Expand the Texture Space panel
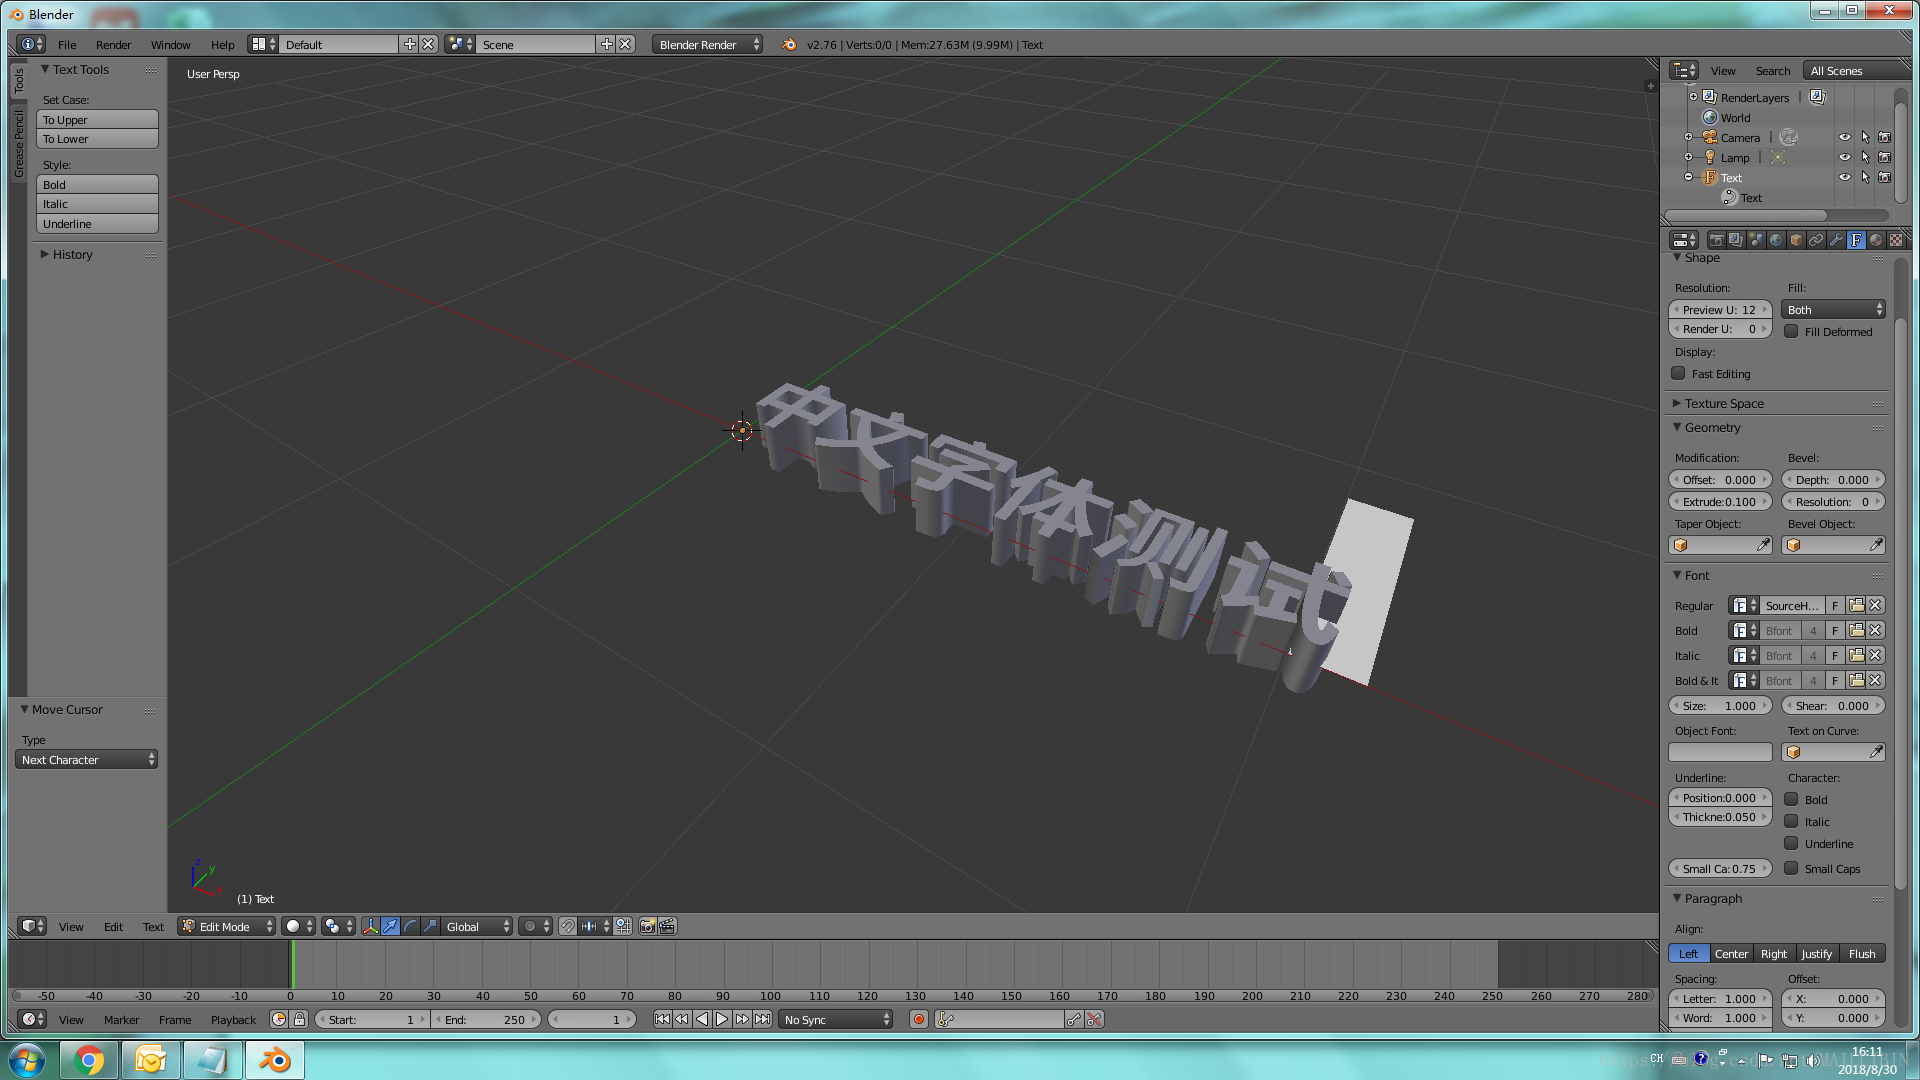Image resolution: width=1920 pixels, height=1080 pixels. (x=1724, y=404)
